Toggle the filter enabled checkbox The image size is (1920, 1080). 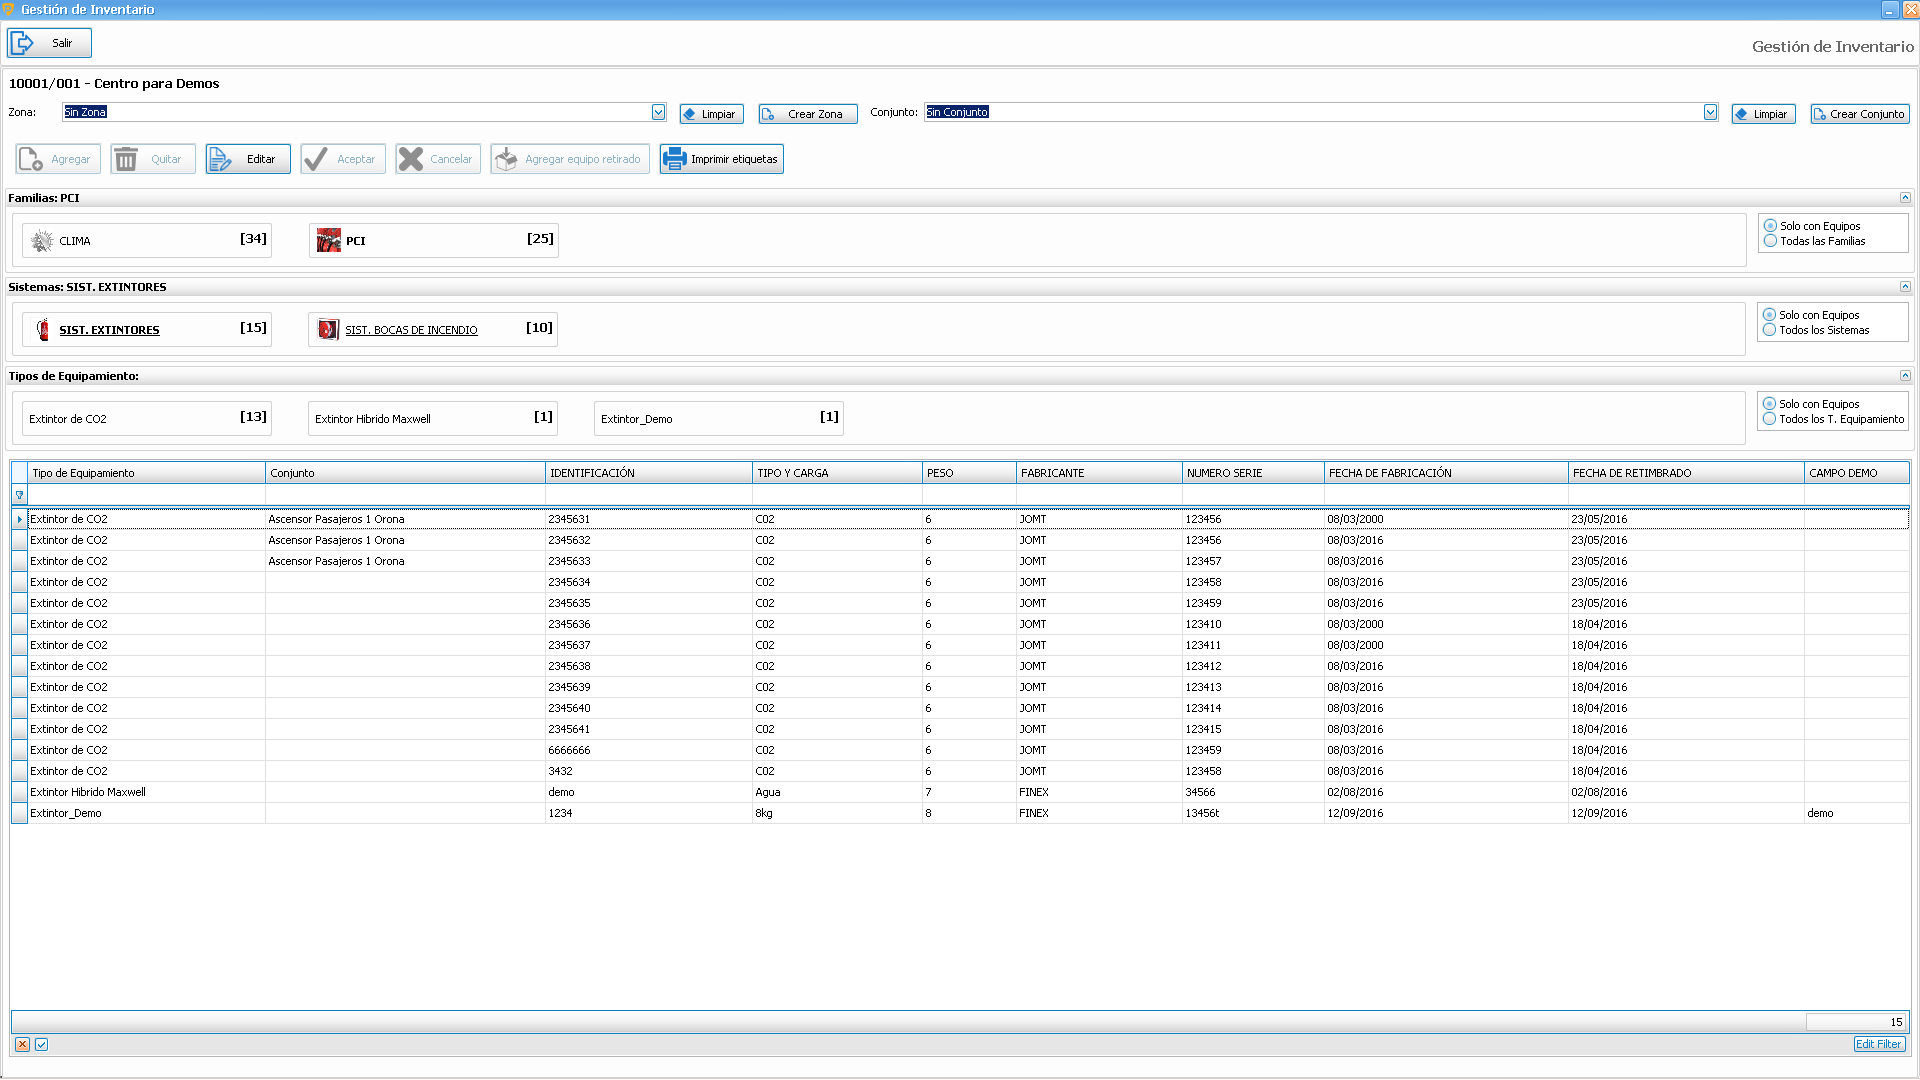(41, 1044)
